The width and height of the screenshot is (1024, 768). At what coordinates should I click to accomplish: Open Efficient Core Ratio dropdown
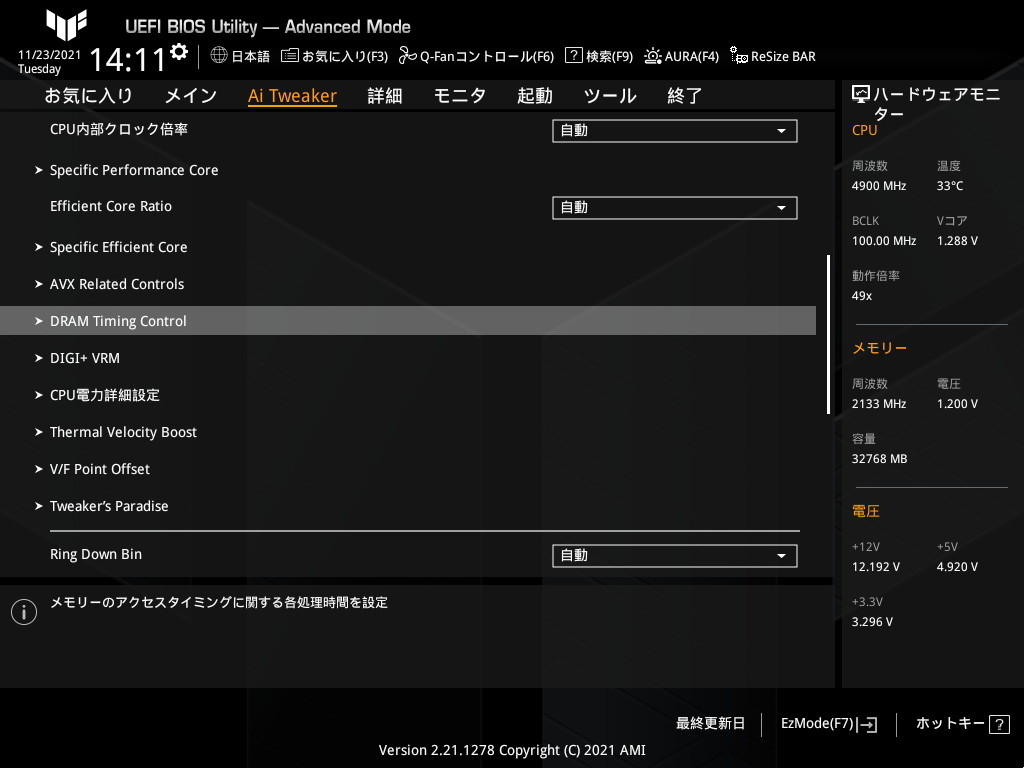click(x=675, y=208)
